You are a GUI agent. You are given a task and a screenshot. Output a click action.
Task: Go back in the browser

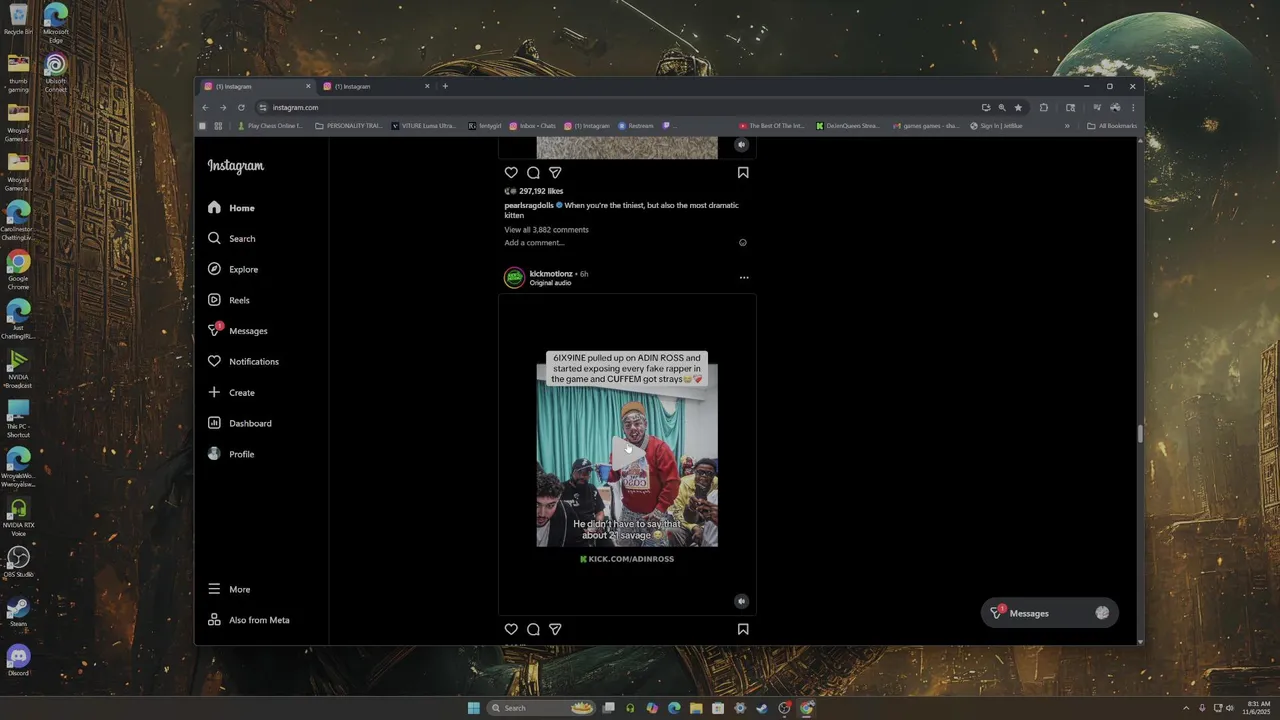206,107
